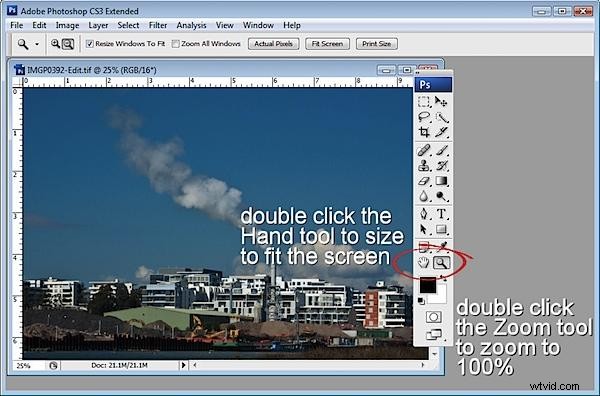Screen dimensions: 600x396
Task: Open the Window menu
Action: (258, 25)
